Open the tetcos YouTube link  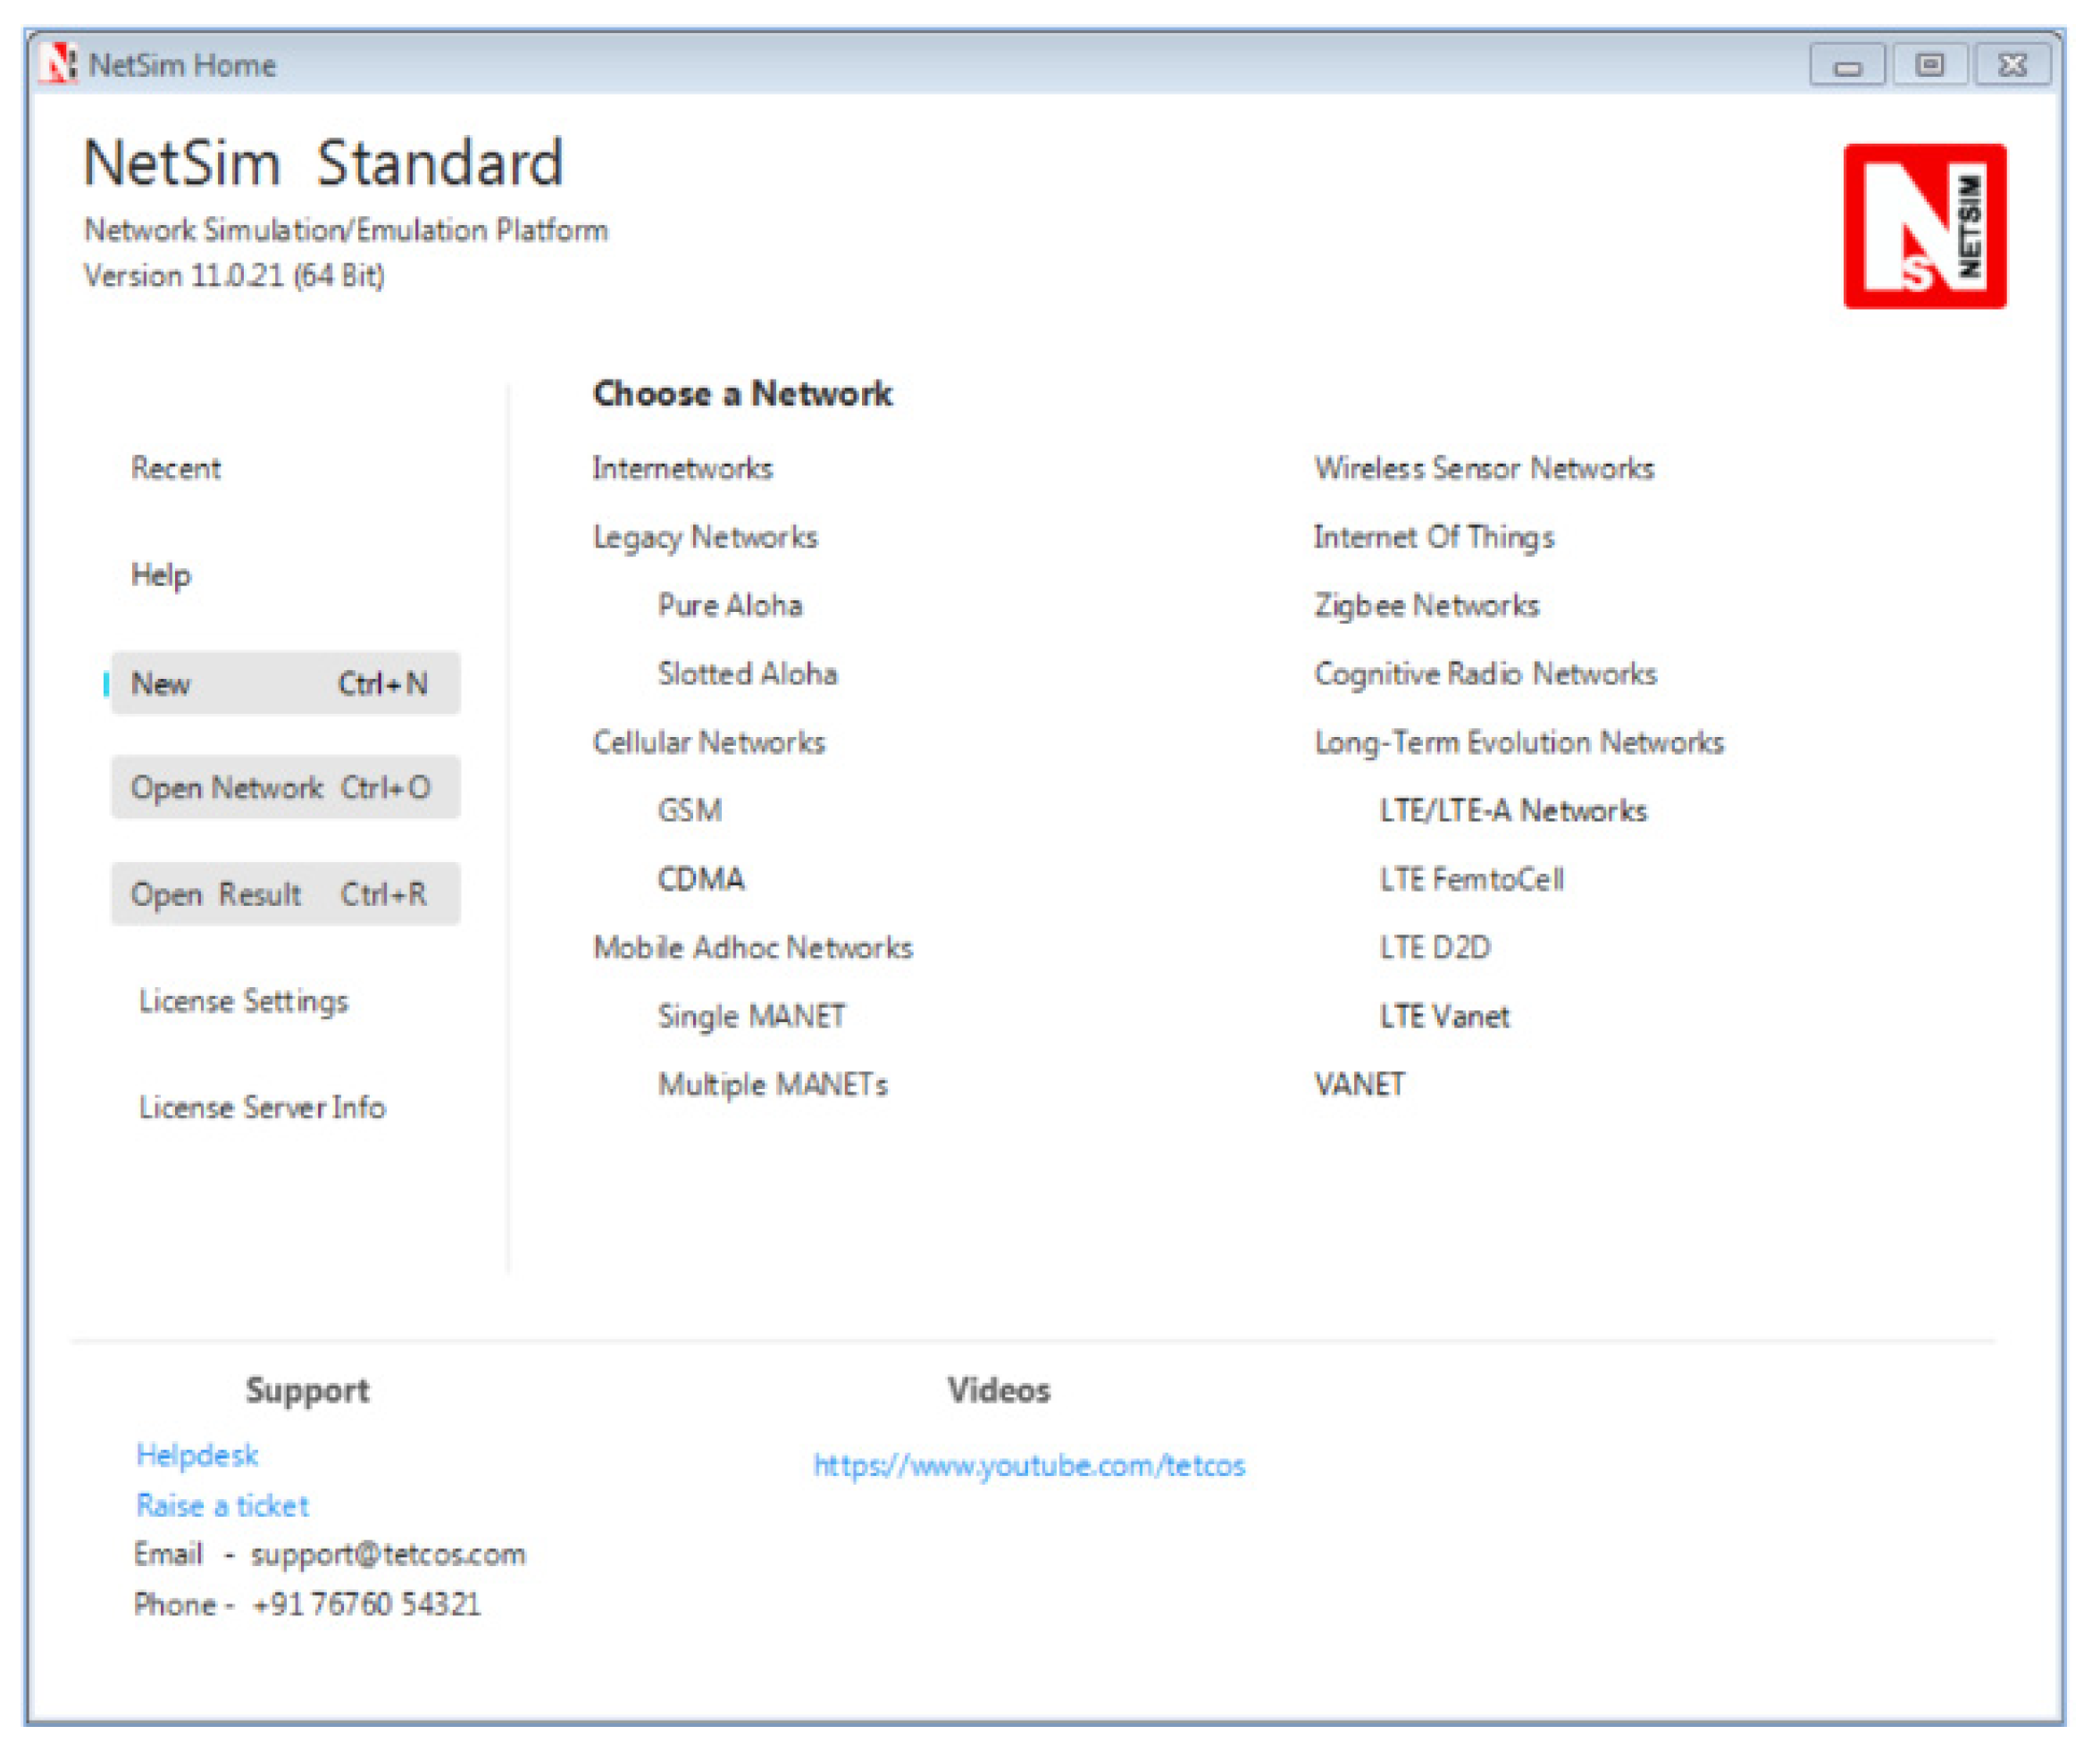tap(1029, 1466)
